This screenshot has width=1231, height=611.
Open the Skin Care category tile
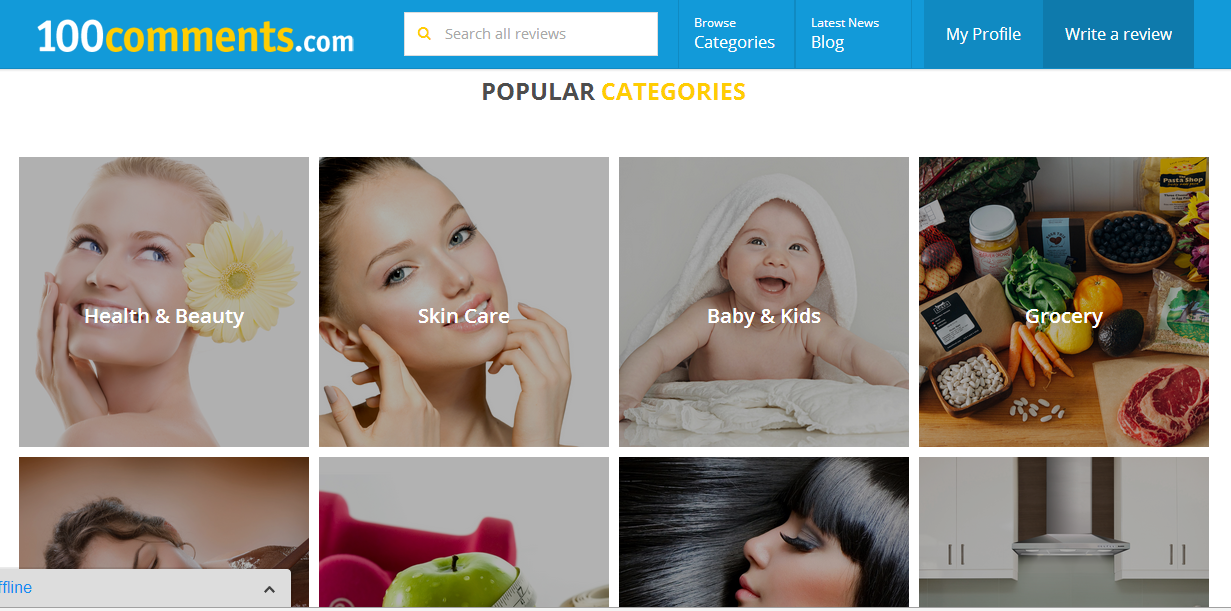coord(464,302)
